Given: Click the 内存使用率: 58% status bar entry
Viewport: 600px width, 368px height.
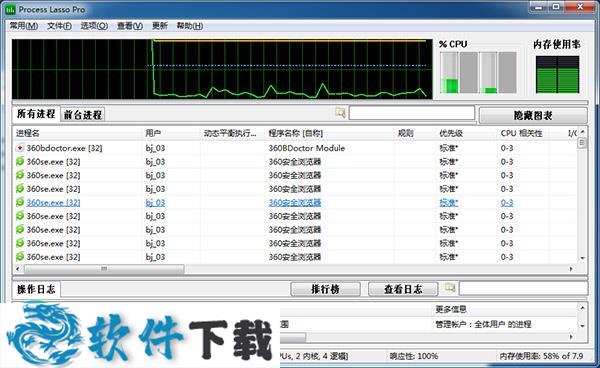Looking at the screenshot, I should tap(541, 356).
